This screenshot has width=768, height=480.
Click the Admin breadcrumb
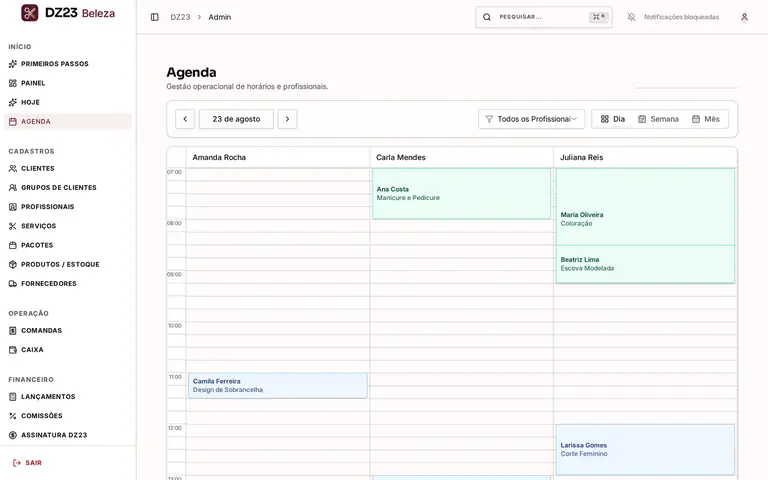point(220,17)
